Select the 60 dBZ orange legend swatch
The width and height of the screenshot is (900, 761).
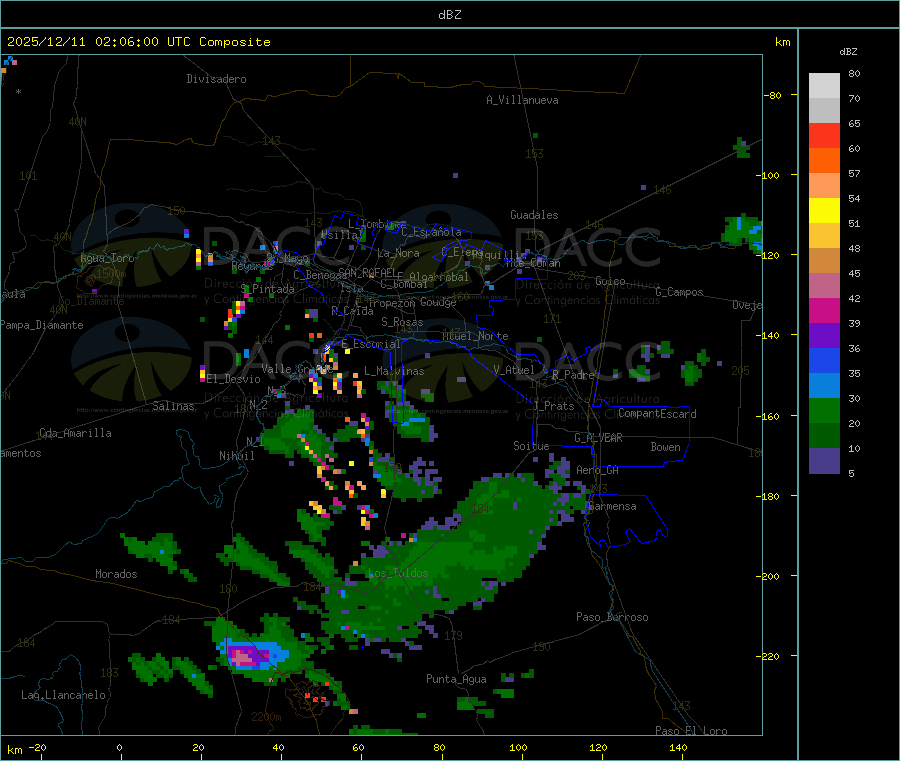[824, 161]
